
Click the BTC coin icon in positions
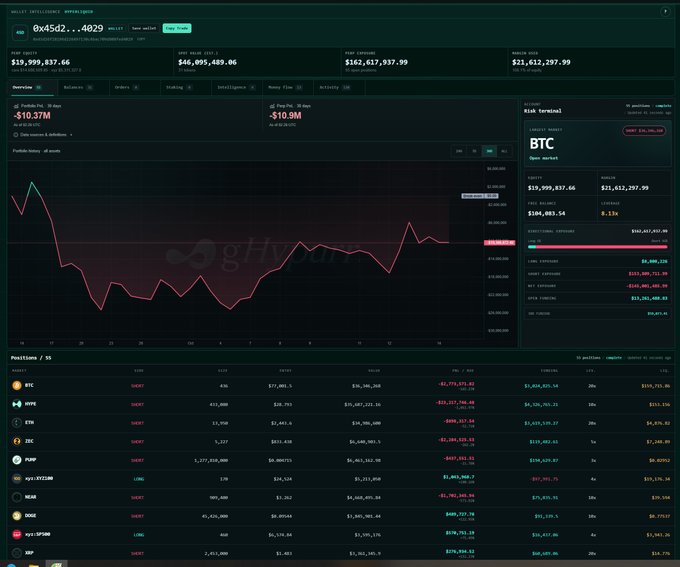tap(17, 385)
